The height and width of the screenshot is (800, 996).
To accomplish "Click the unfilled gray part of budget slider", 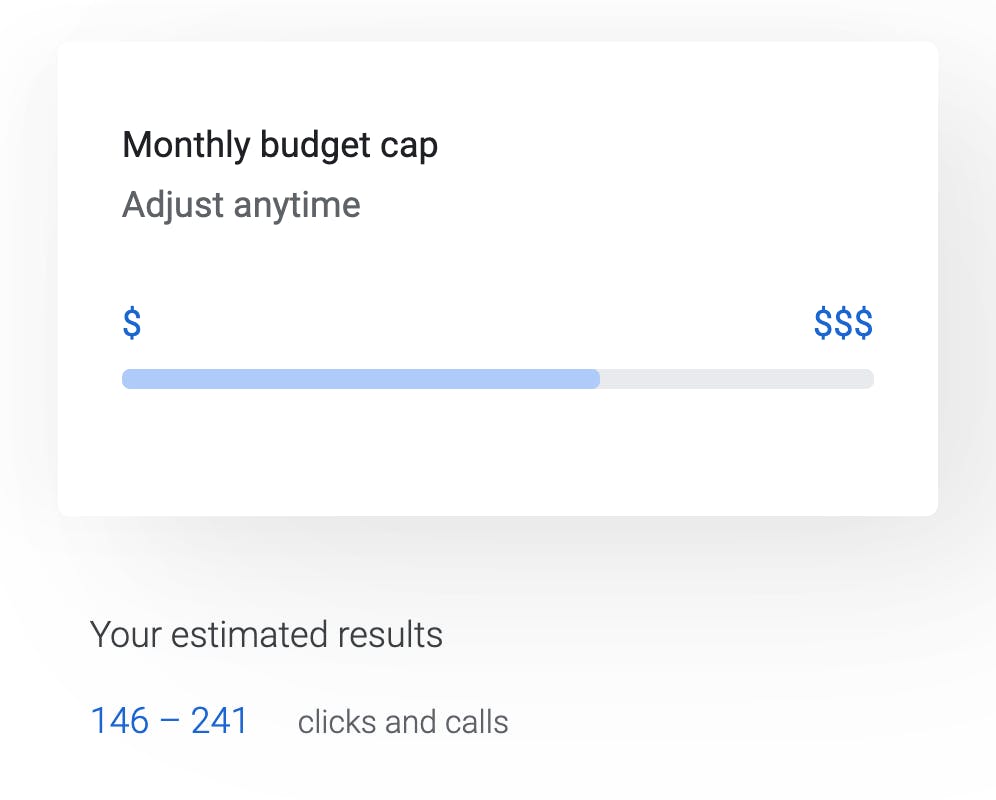I will (x=737, y=379).
